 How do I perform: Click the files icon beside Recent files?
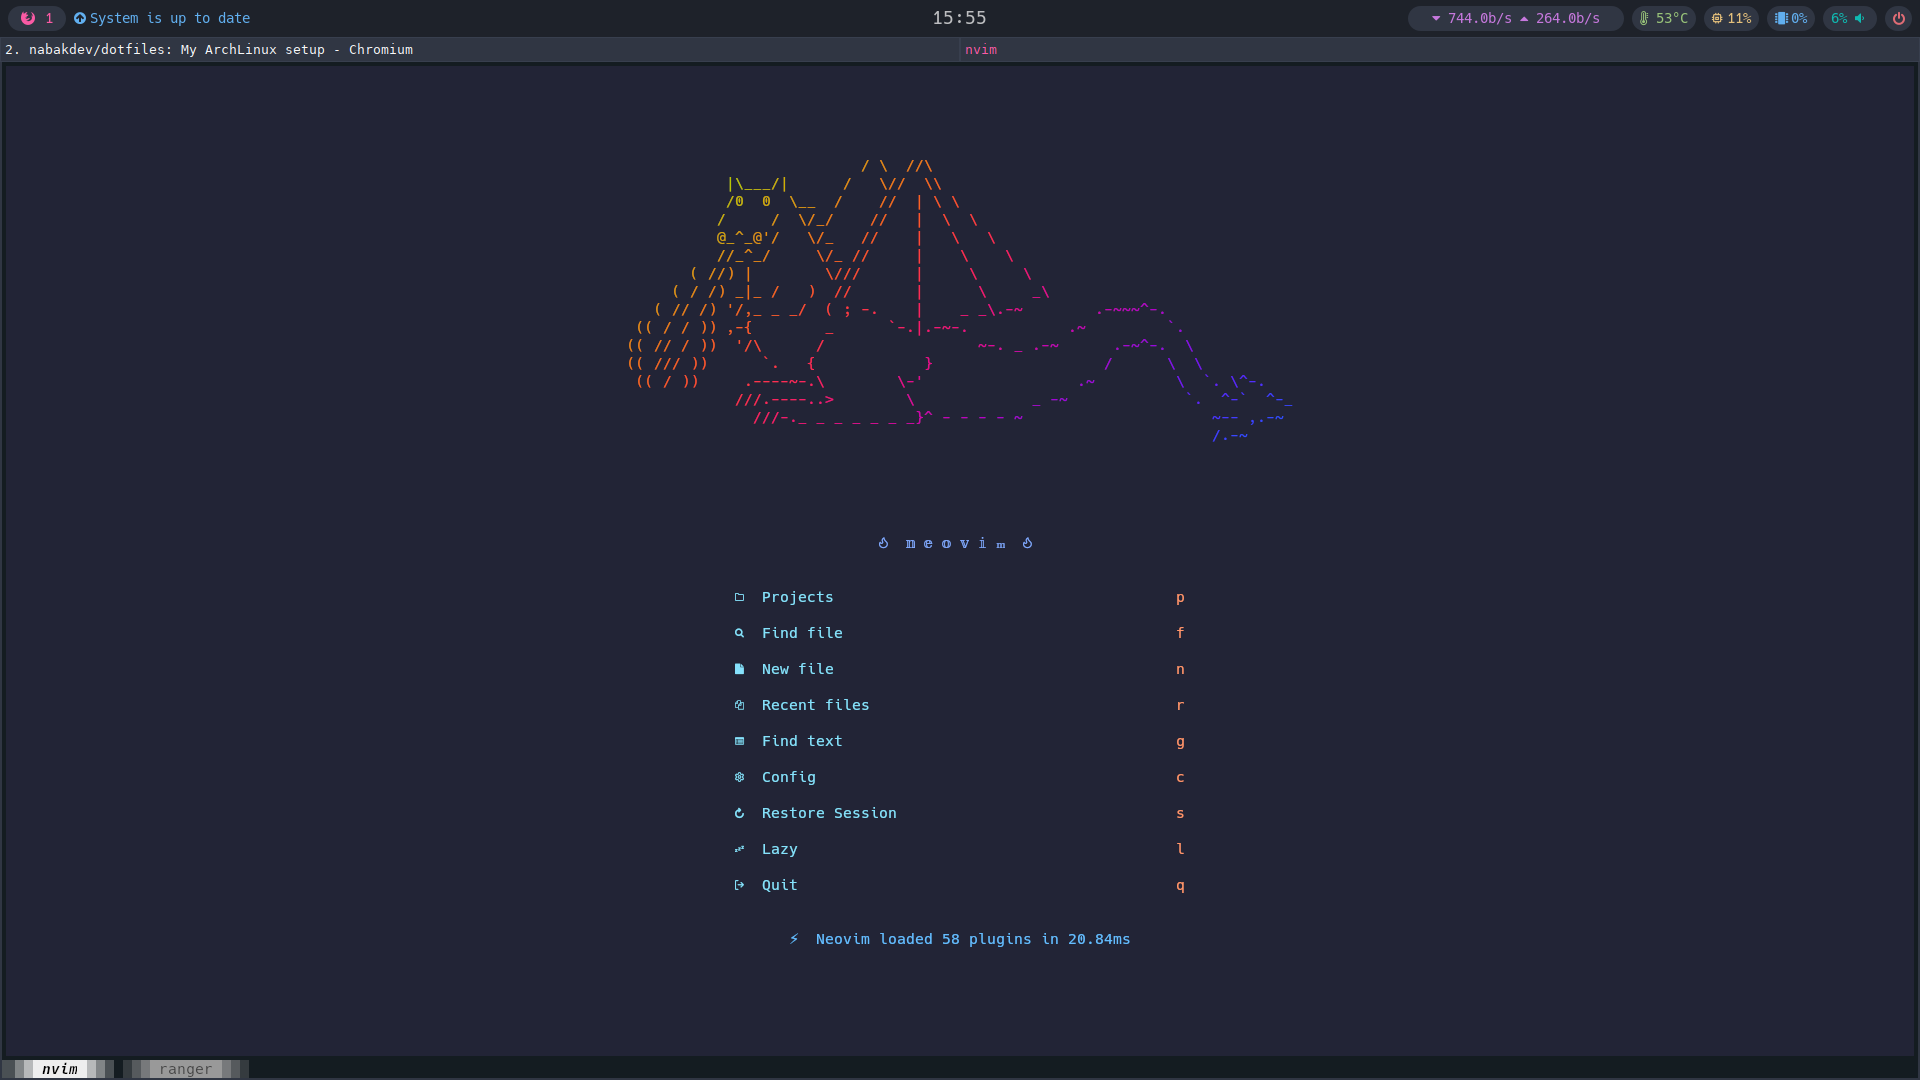point(739,705)
